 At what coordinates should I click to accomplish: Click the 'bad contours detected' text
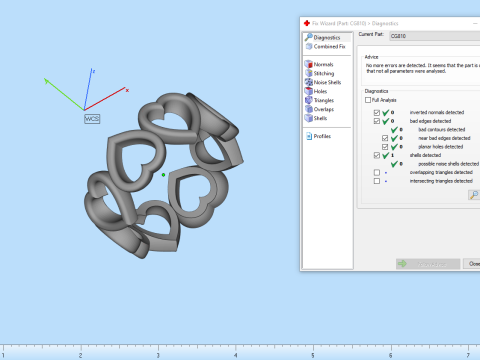[x=442, y=129]
